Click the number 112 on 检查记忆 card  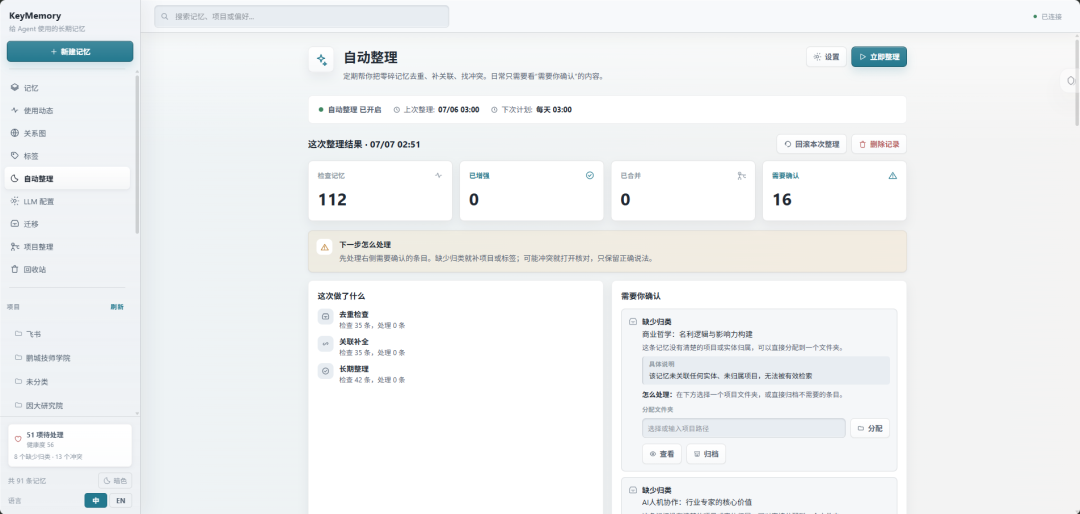[332, 200]
